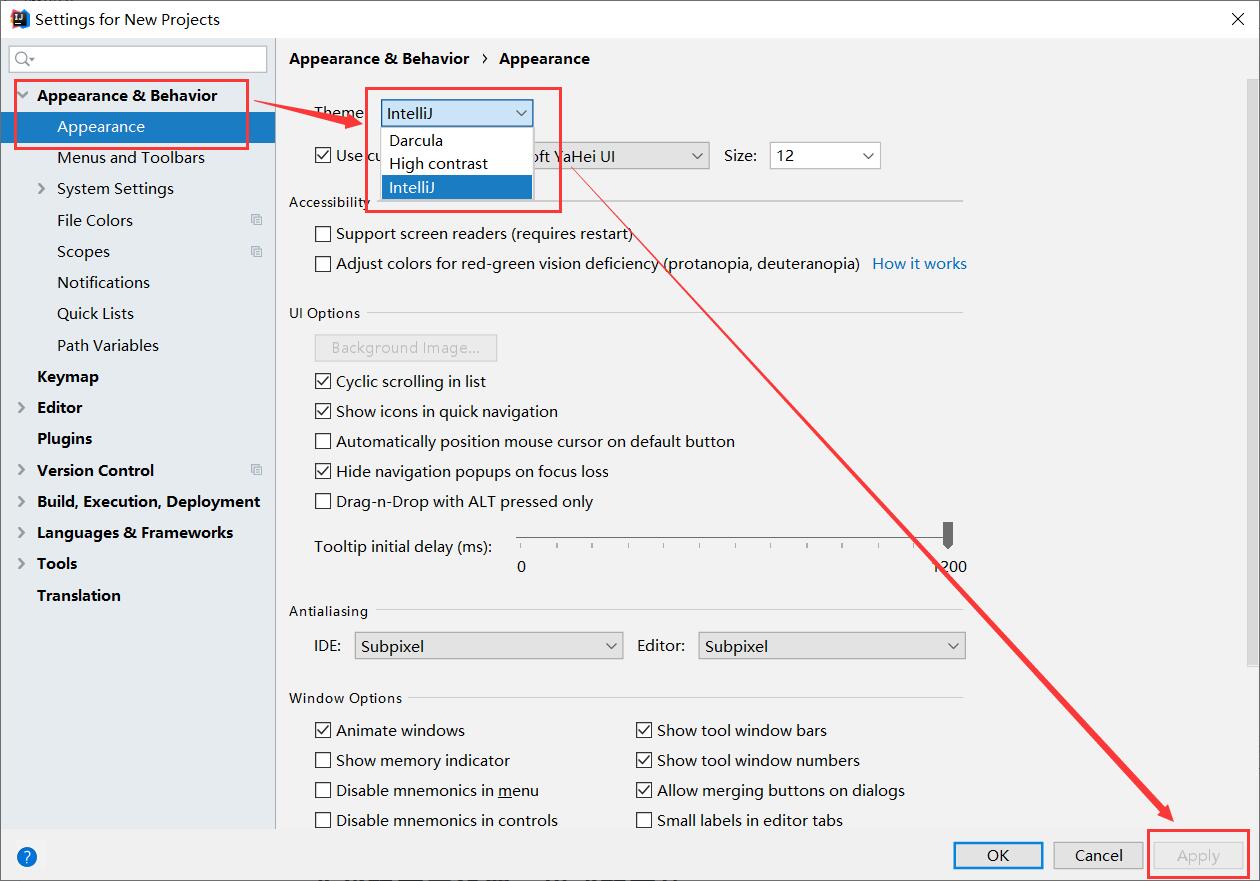1260x881 pixels.
Task: Click Appearance & Behavior in the breadcrumb
Action: tap(379, 59)
